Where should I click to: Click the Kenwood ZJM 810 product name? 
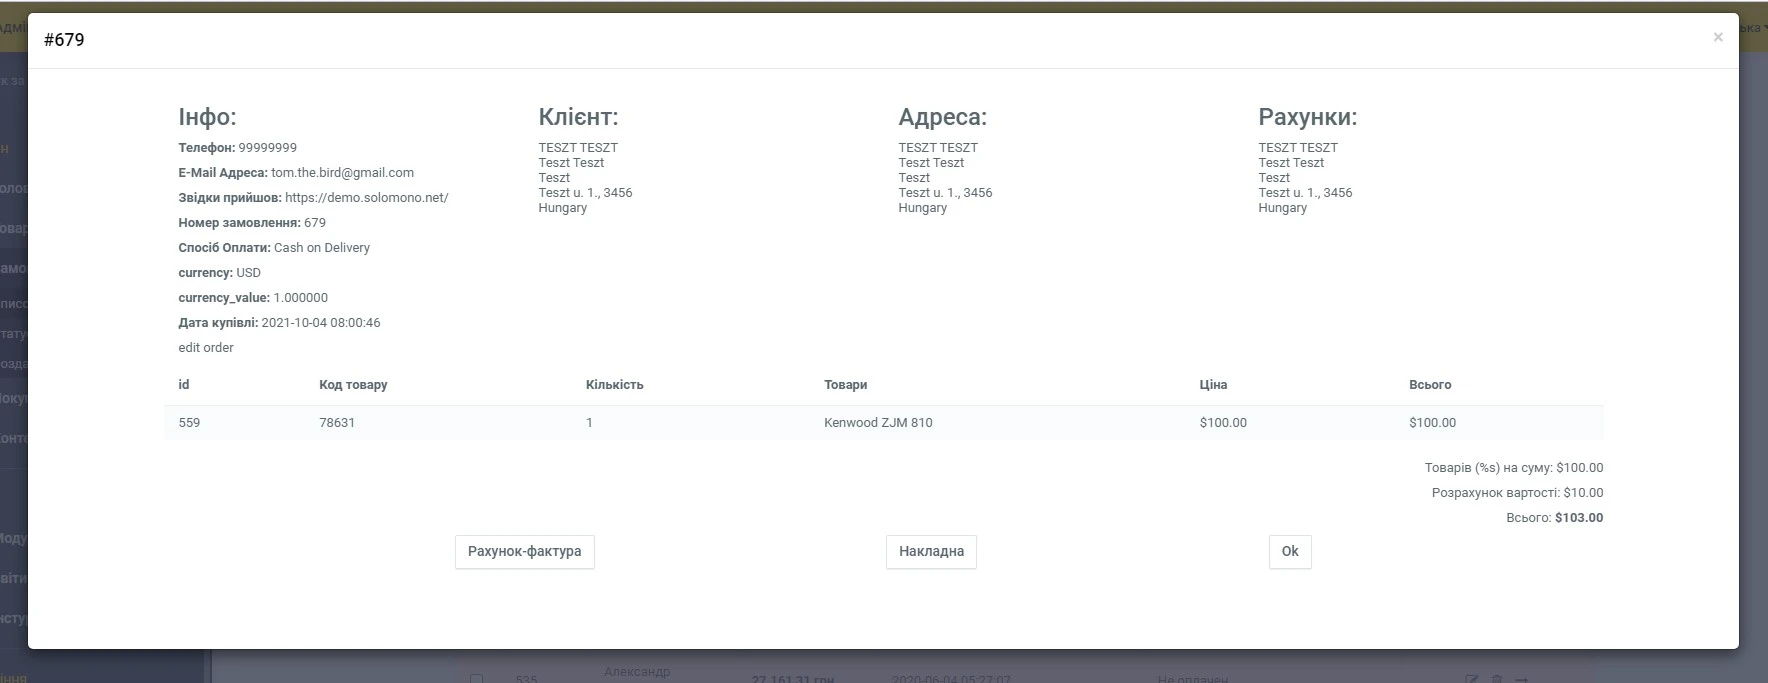877,423
